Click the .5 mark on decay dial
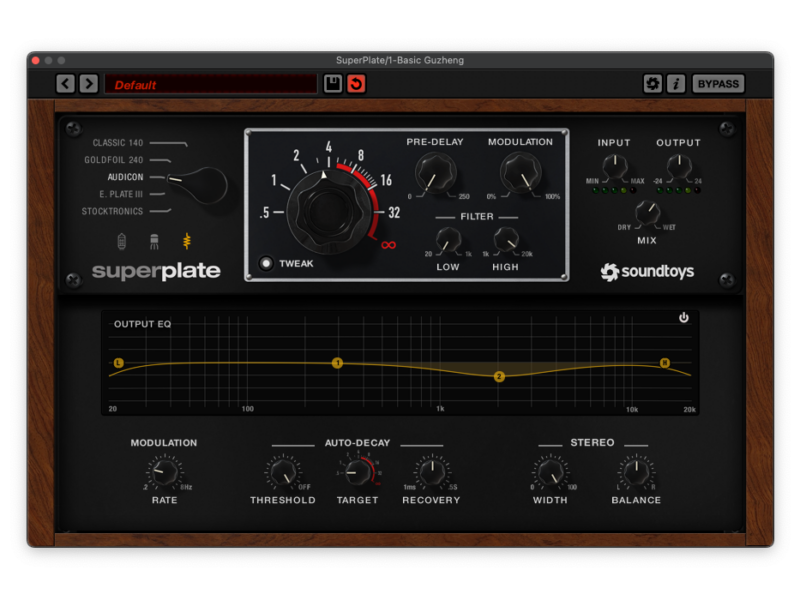The image size is (800, 600). [264, 213]
